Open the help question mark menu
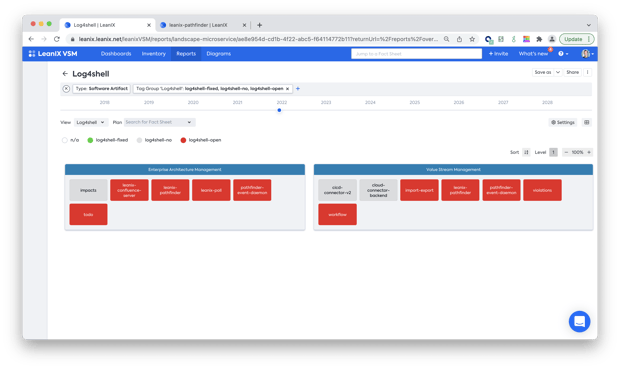This screenshot has width=620, height=369. tap(563, 54)
